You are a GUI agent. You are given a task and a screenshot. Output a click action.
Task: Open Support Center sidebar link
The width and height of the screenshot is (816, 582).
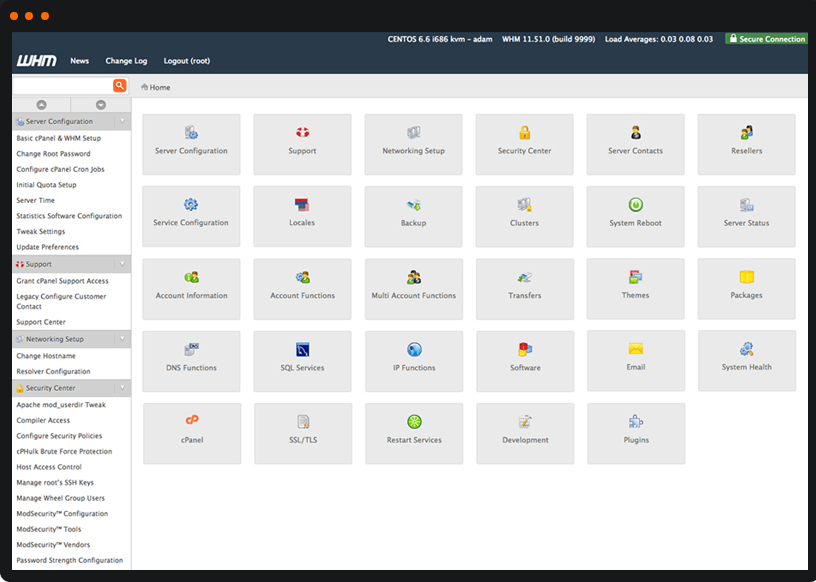click(41, 322)
